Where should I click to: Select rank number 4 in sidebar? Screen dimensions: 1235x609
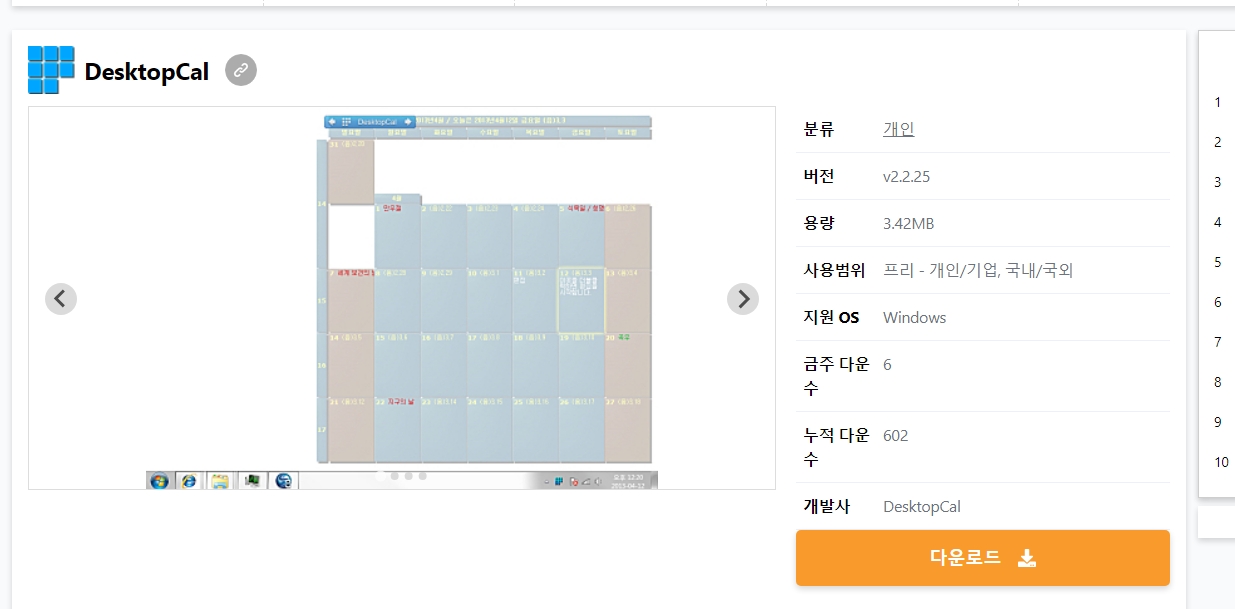coord(1218,222)
